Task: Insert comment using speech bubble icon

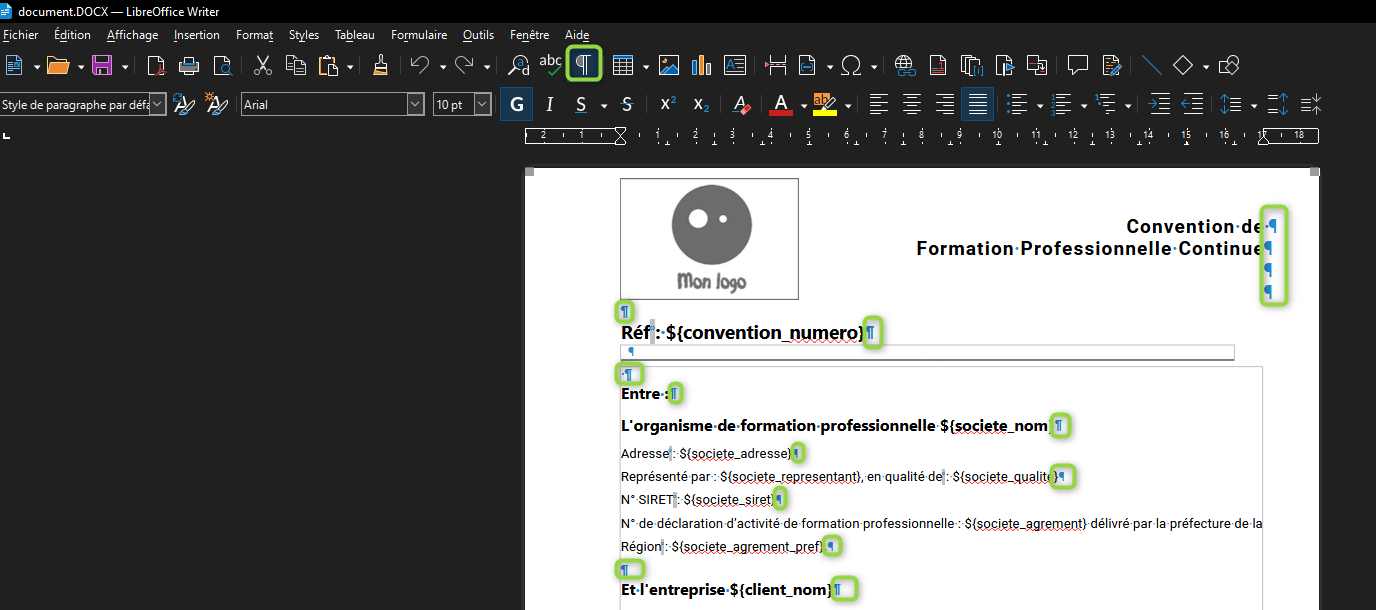Action: point(1077,66)
